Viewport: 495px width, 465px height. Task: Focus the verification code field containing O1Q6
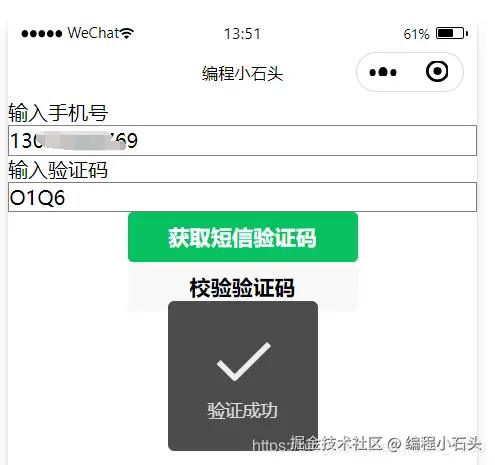tap(242, 197)
